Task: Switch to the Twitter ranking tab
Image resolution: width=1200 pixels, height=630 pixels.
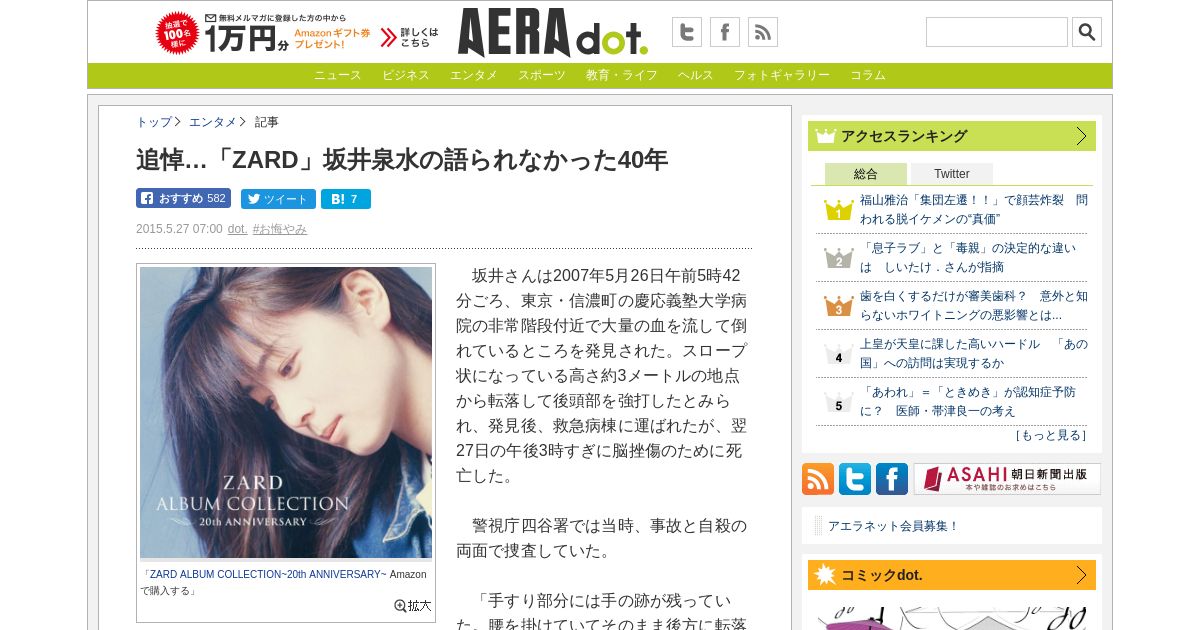Action: pyautogui.click(x=952, y=174)
